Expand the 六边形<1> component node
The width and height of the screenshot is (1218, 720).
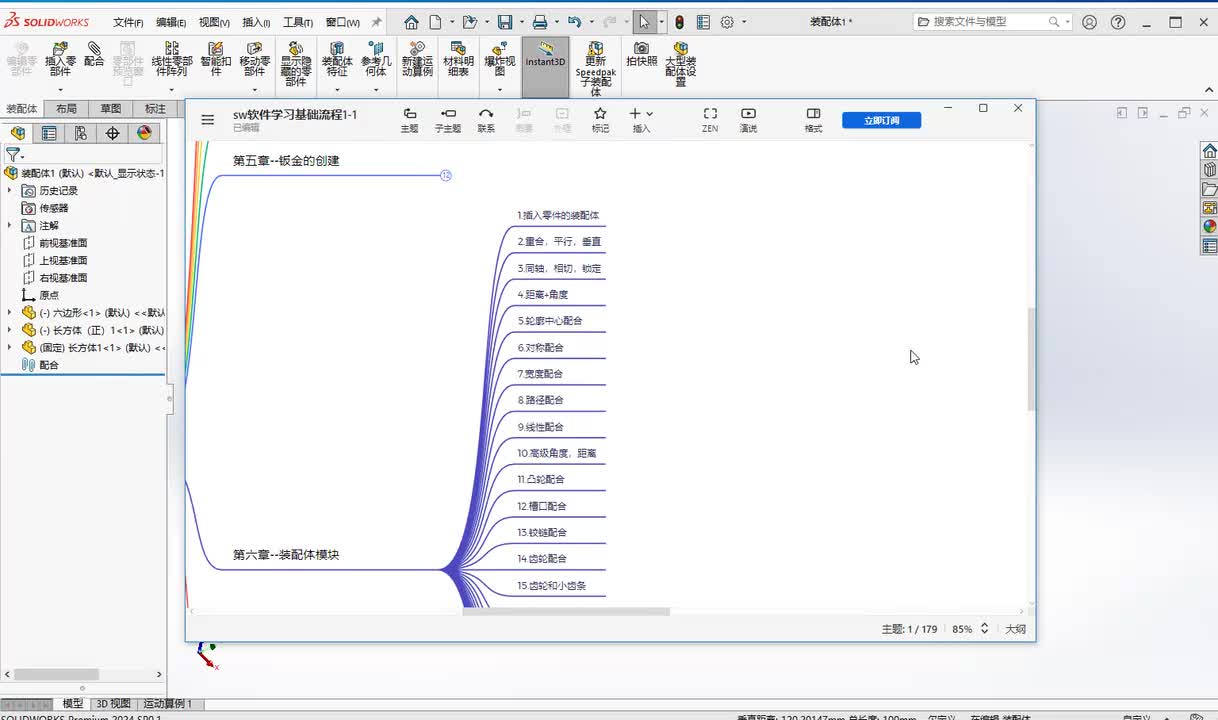[x=10, y=312]
